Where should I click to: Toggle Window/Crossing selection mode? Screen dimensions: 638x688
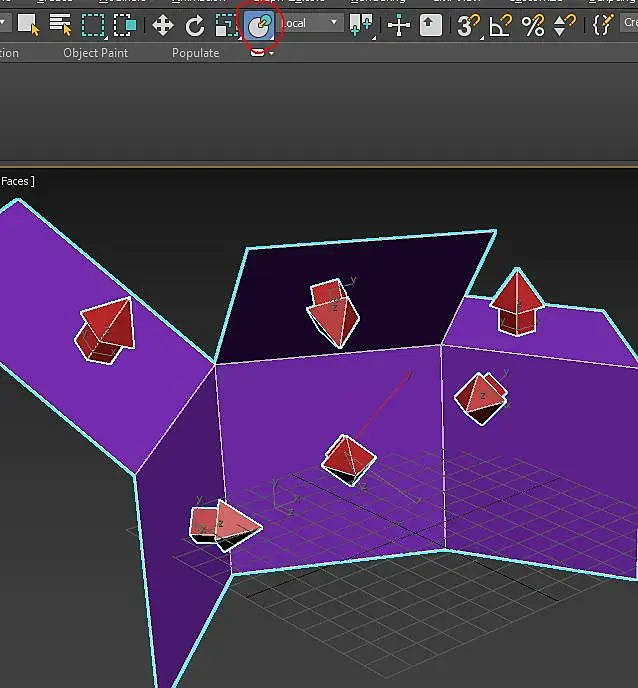(125, 25)
